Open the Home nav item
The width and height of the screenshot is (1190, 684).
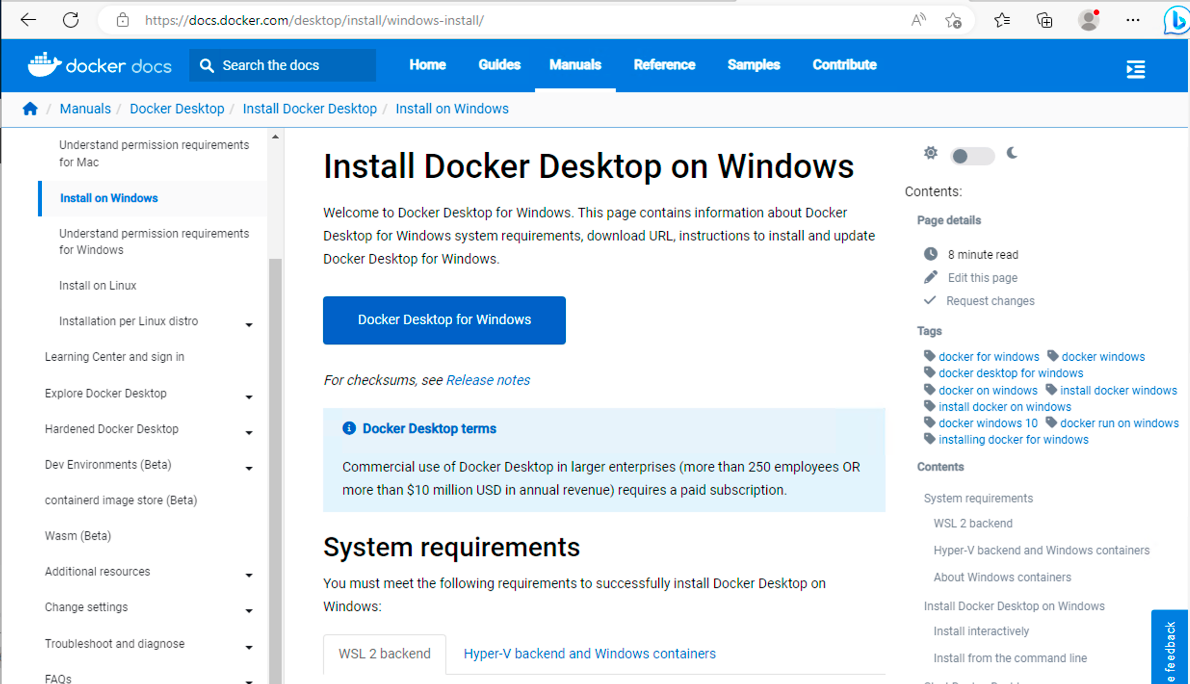427,65
